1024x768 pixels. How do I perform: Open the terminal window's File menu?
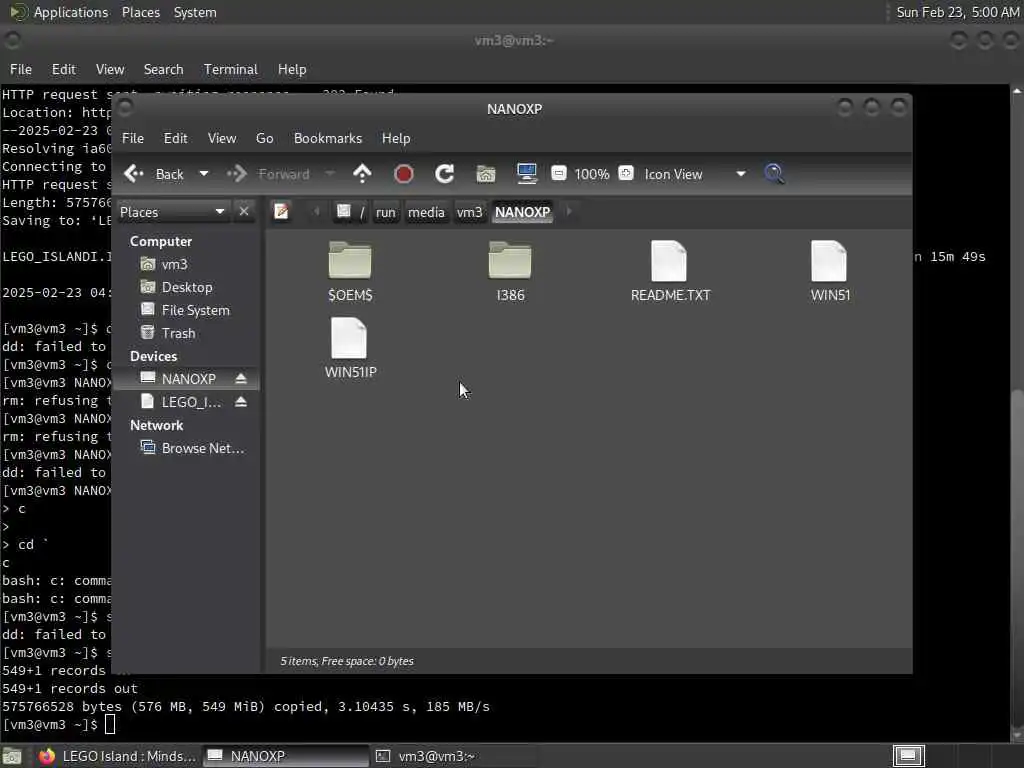tap(21, 69)
